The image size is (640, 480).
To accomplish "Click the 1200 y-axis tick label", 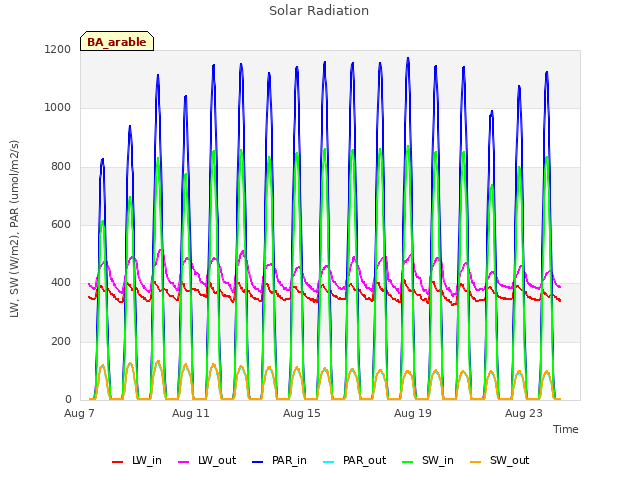I will 58,49.
